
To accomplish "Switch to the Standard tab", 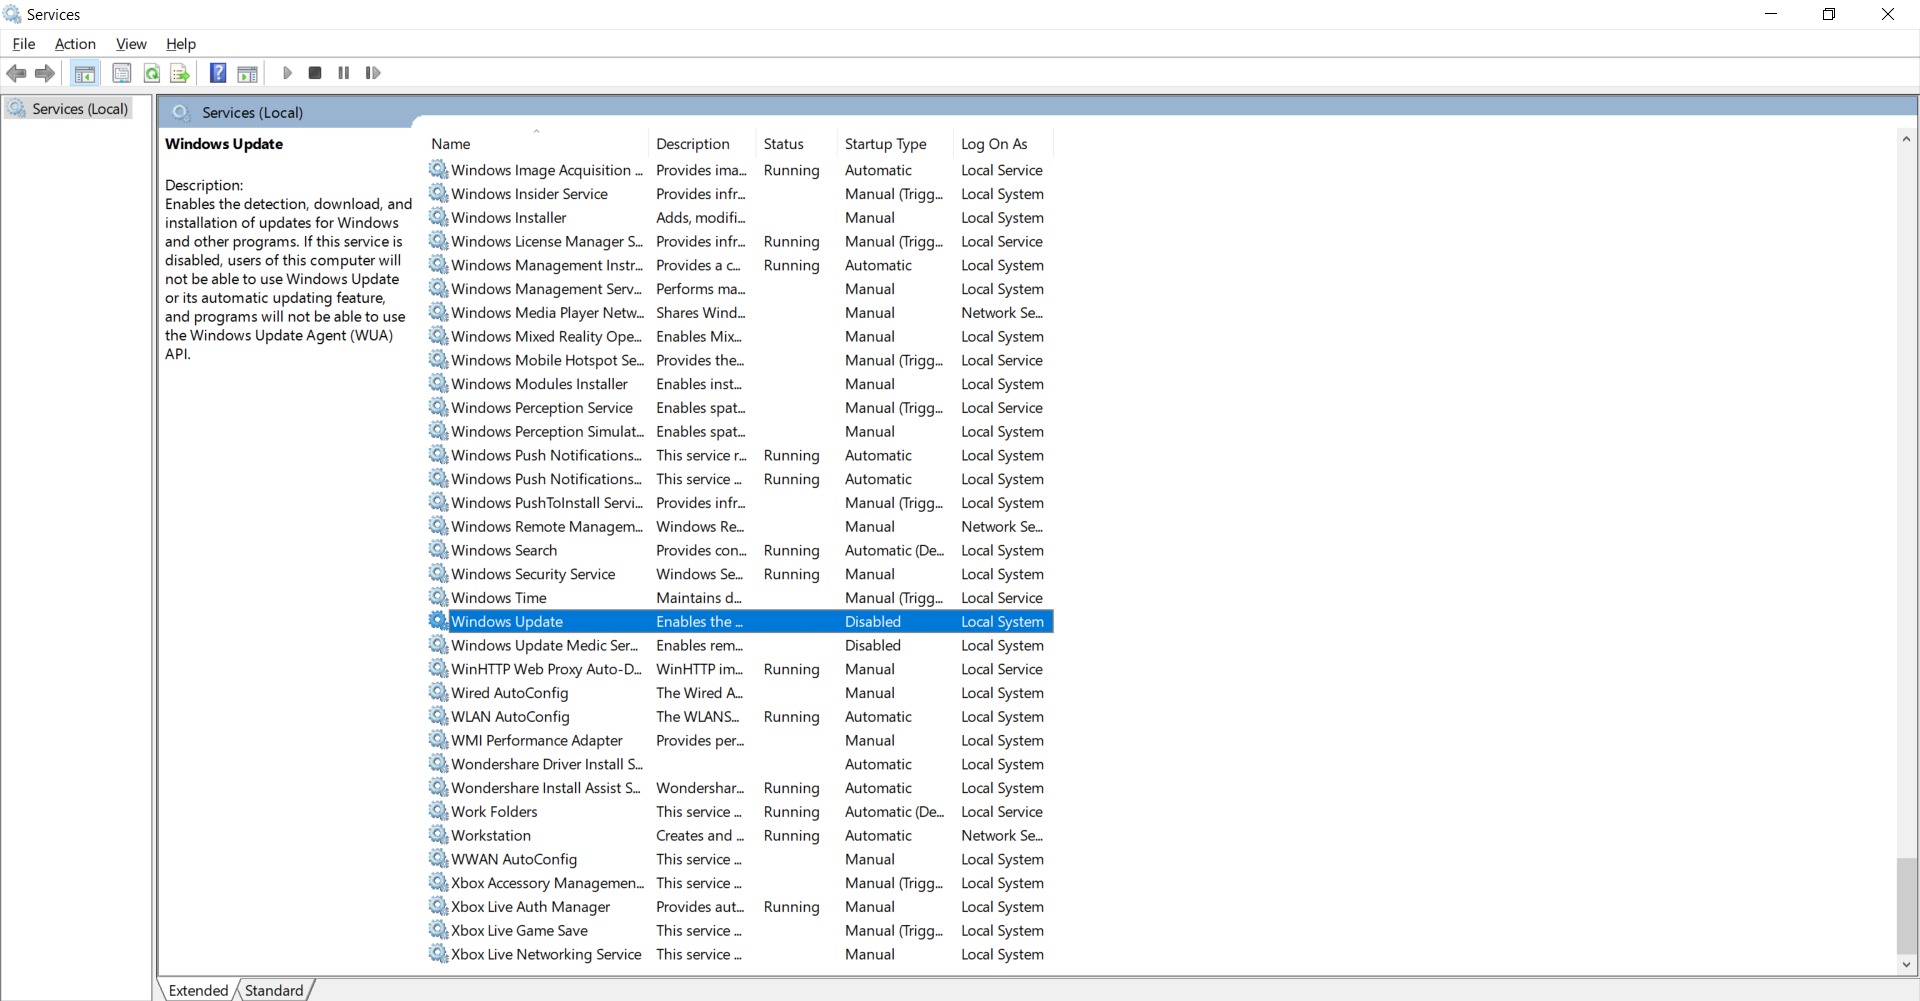I will point(274,990).
